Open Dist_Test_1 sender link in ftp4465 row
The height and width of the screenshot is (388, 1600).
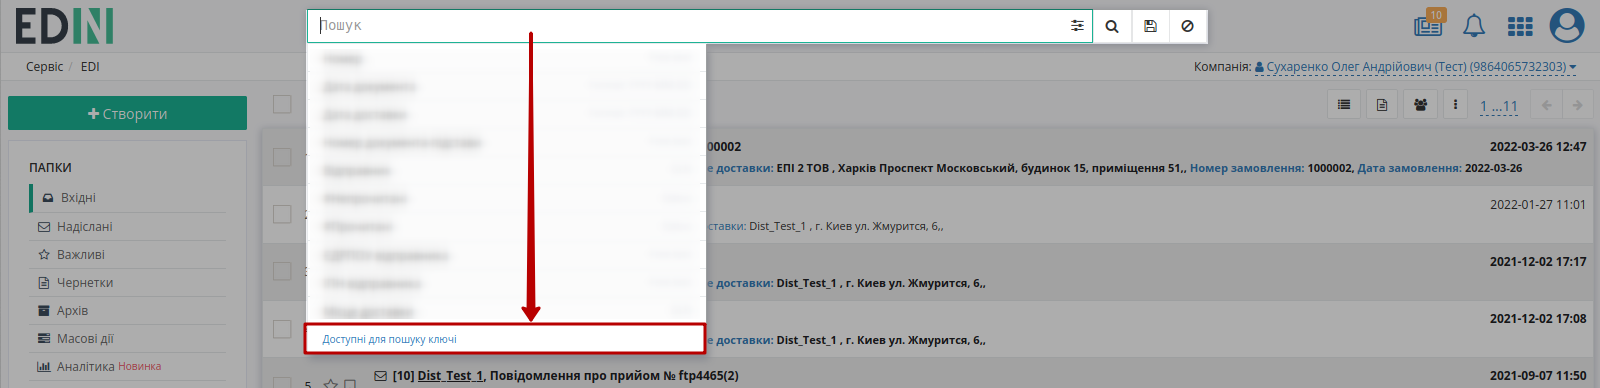tap(450, 376)
